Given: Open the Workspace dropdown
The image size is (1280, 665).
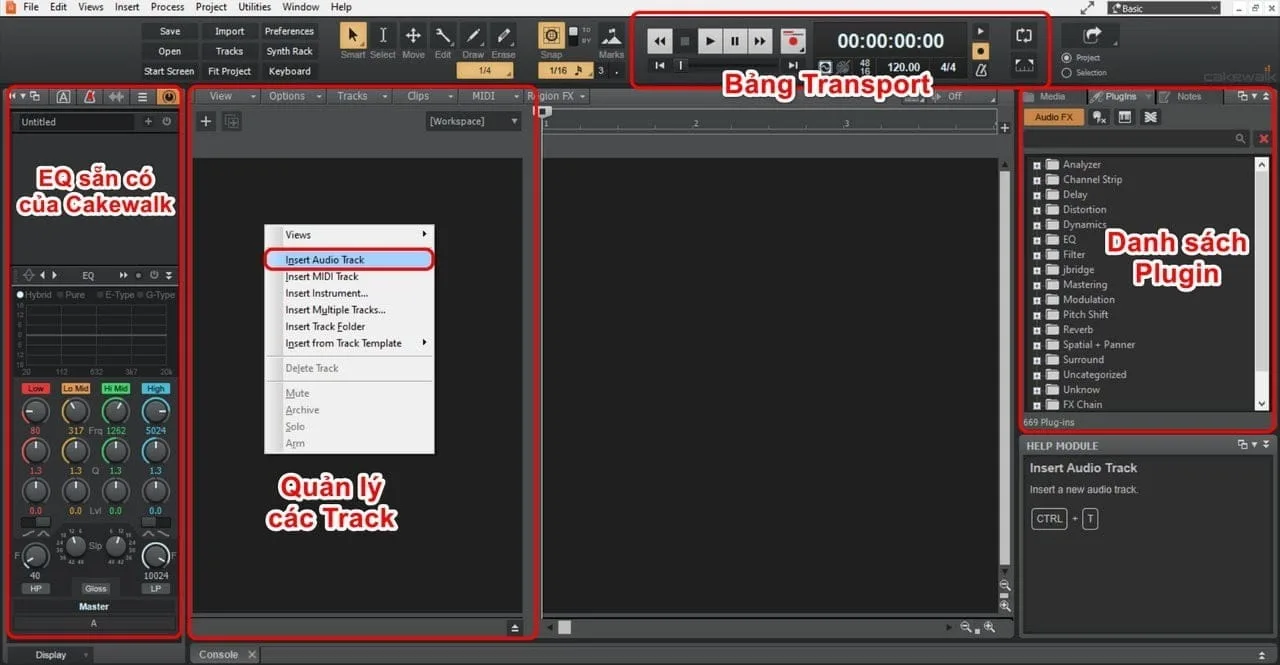Looking at the screenshot, I should [474, 121].
